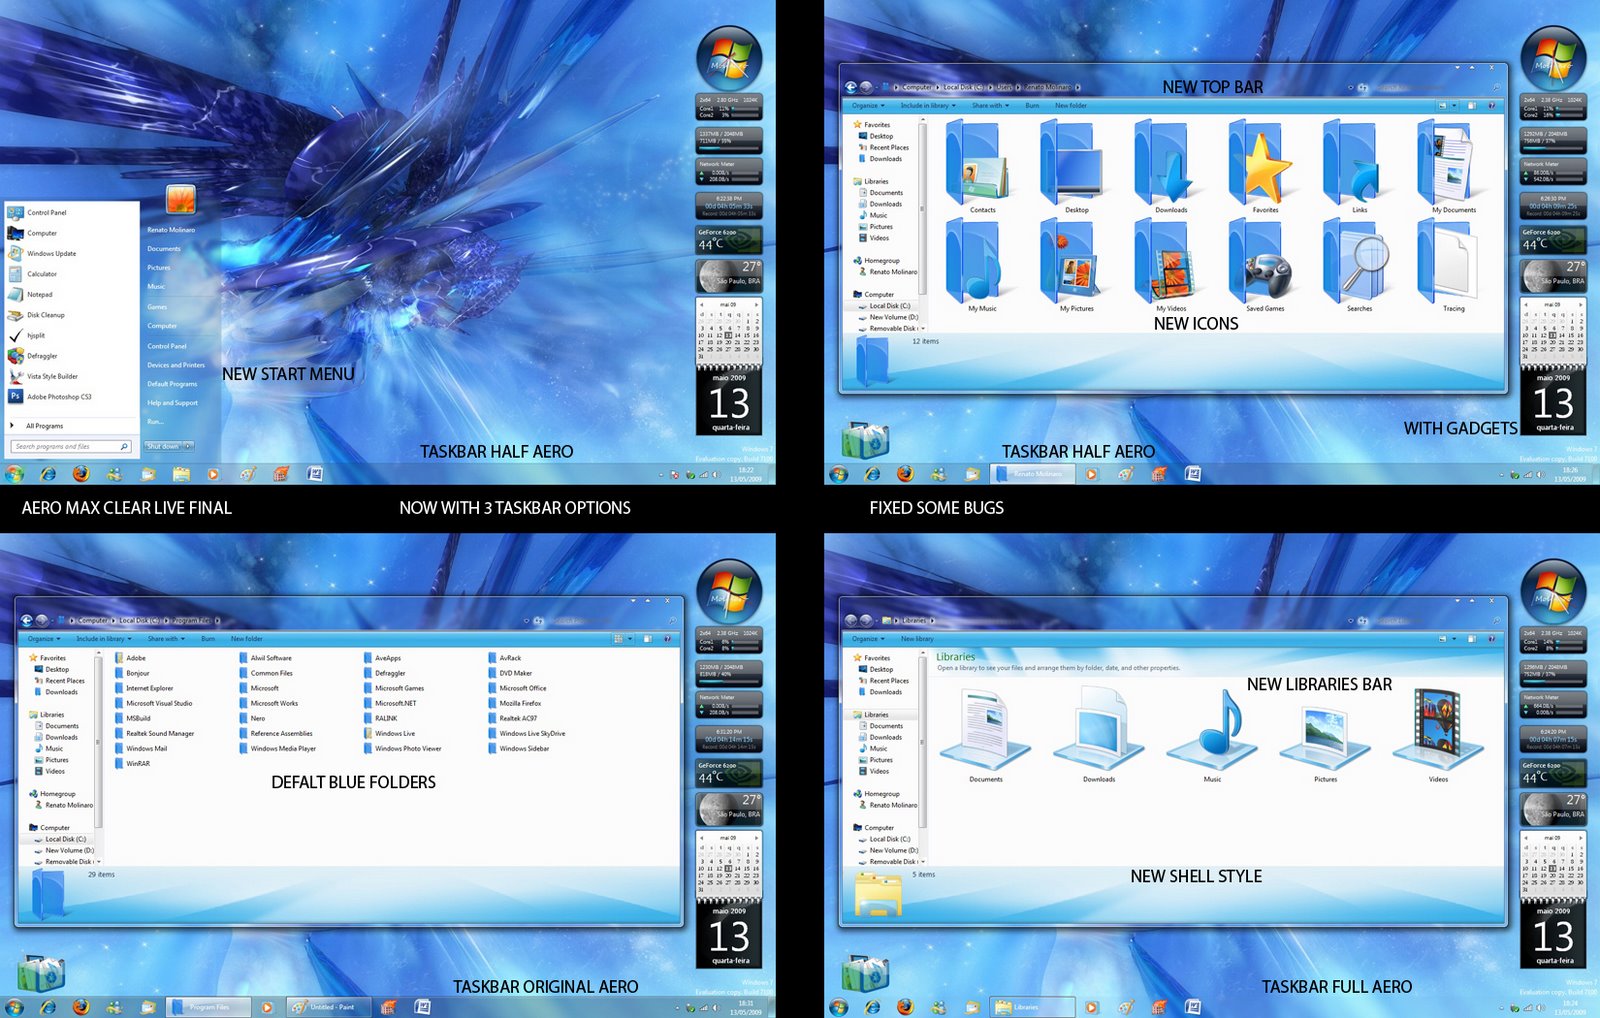This screenshot has width=1600, height=1018.
Task: Launch Calculator from the Start menu
Action: coord(33,274)
